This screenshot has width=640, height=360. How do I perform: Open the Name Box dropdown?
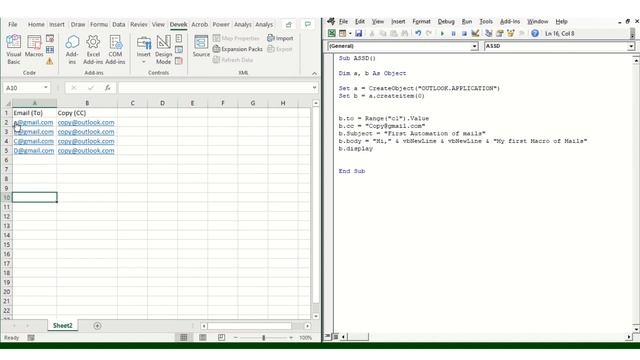pyautogui.click(x=46, y=88)
